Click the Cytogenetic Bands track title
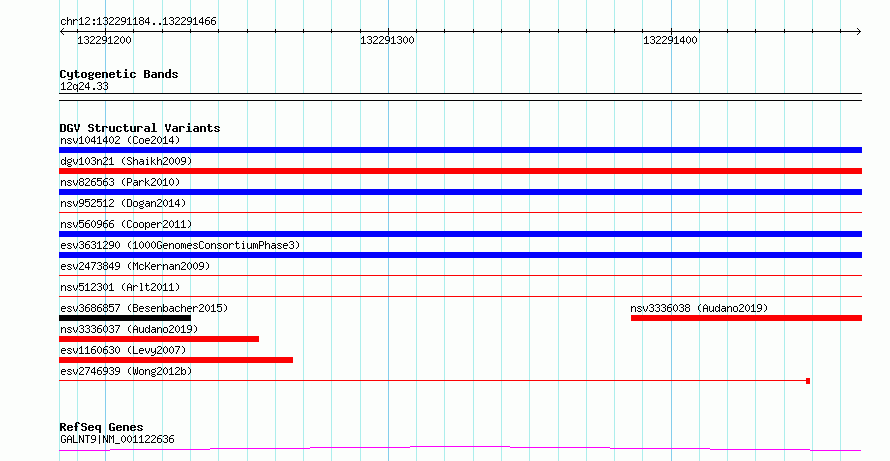 119,74
